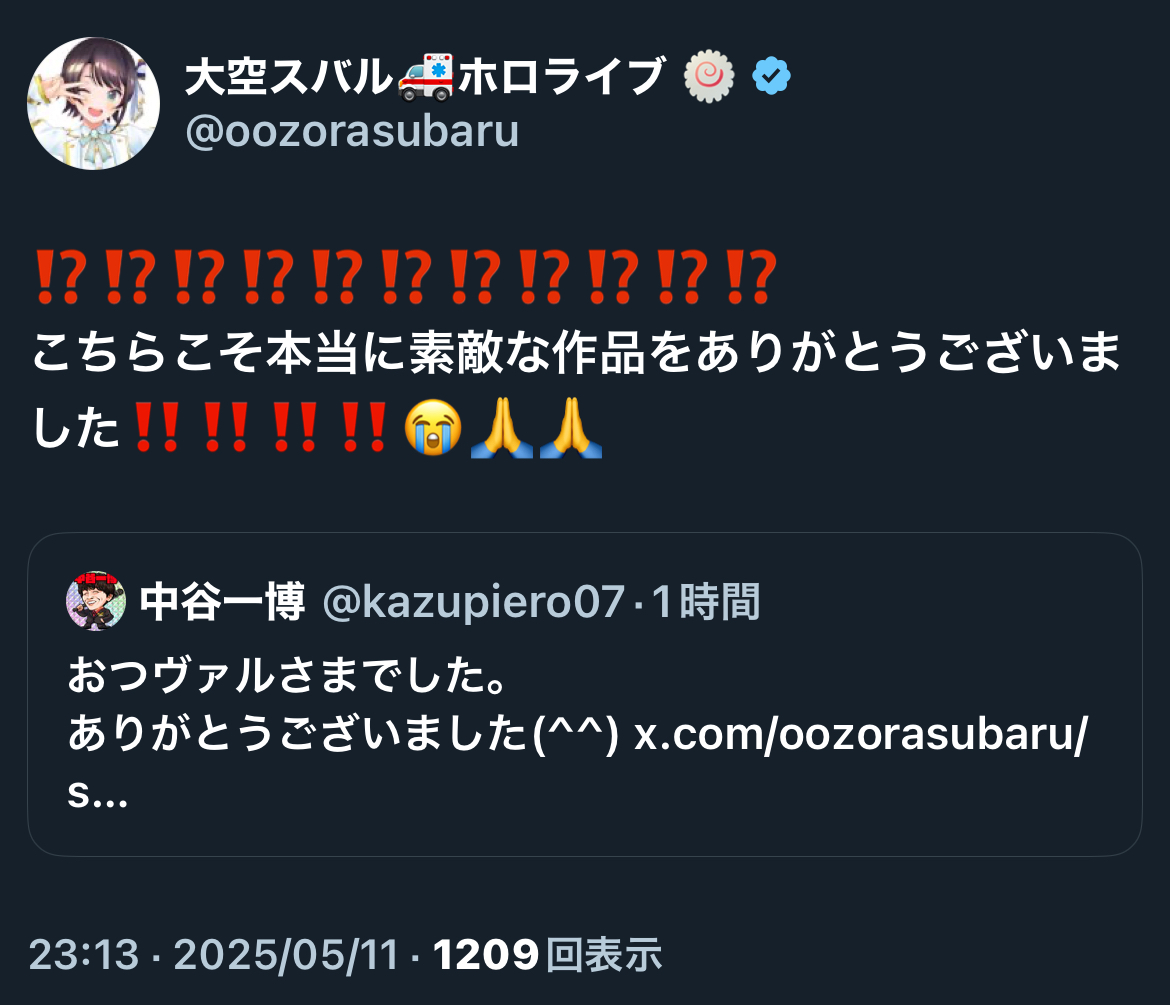Open the @oozorasubaru handle

(x=351, y=131)
